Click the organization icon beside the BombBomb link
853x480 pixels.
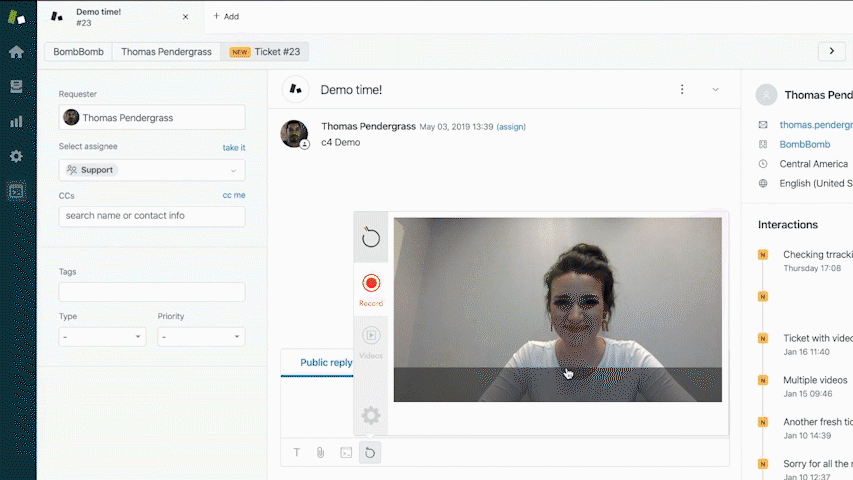pyautogui.click(x=763, y=144)
